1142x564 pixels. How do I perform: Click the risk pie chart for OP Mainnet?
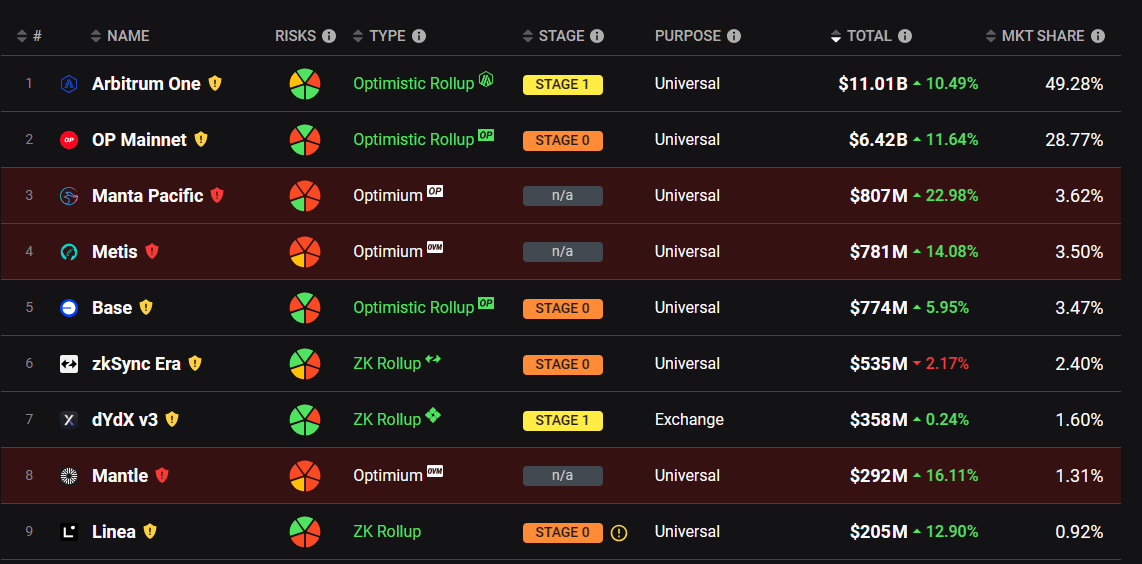click(305, 140)
